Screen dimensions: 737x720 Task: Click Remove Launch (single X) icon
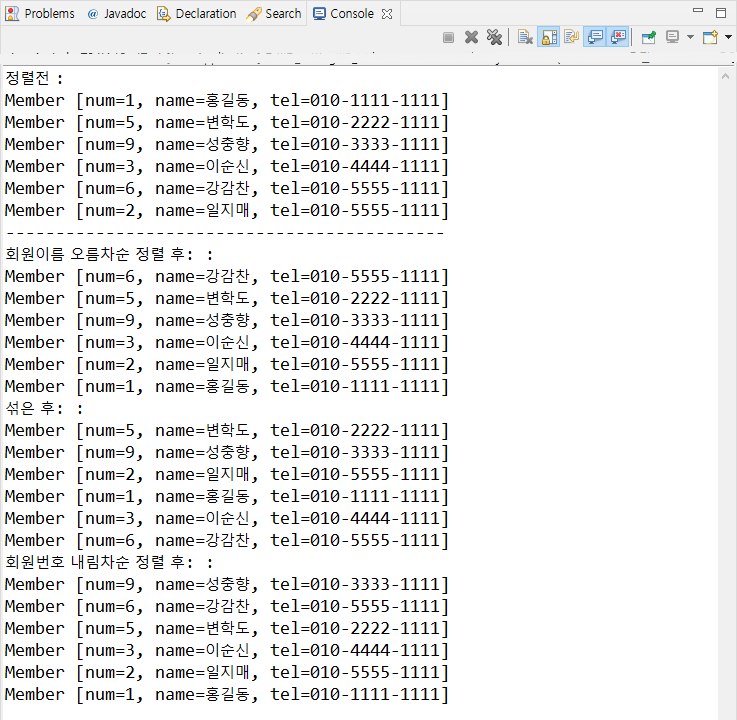click(471, 37)
